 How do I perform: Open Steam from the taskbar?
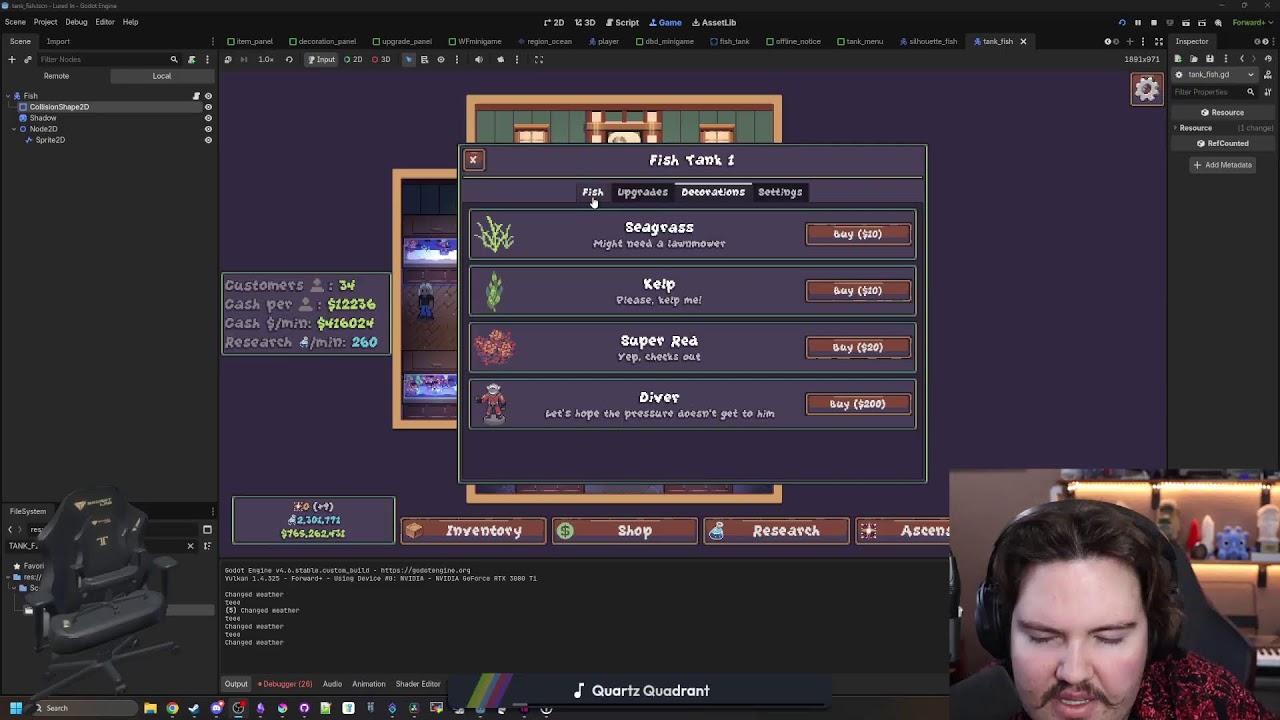(x=194, y=708)
